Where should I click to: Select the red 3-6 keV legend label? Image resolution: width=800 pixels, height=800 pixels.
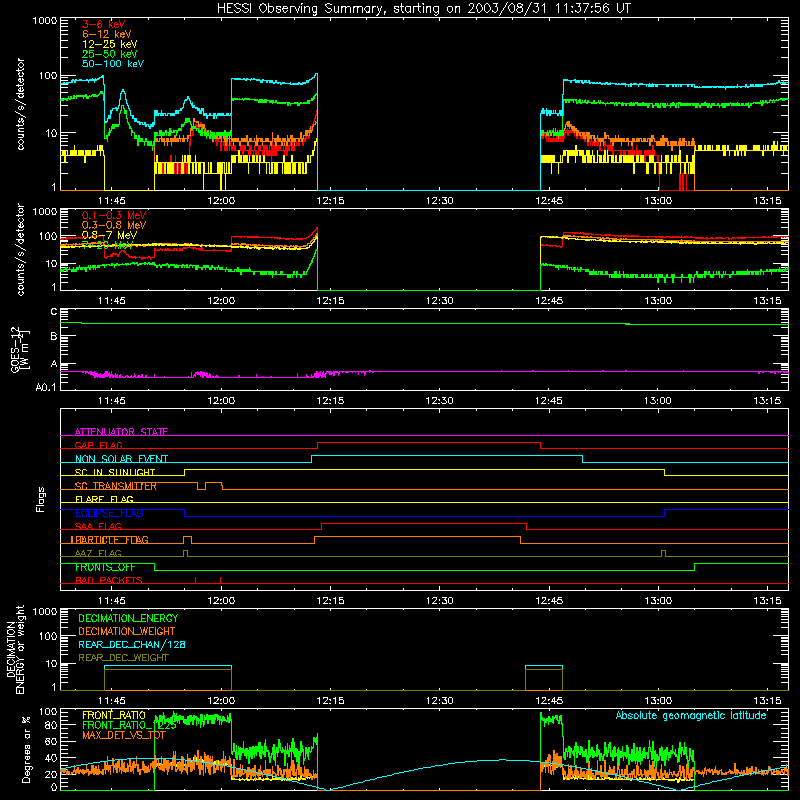(103, 24)
